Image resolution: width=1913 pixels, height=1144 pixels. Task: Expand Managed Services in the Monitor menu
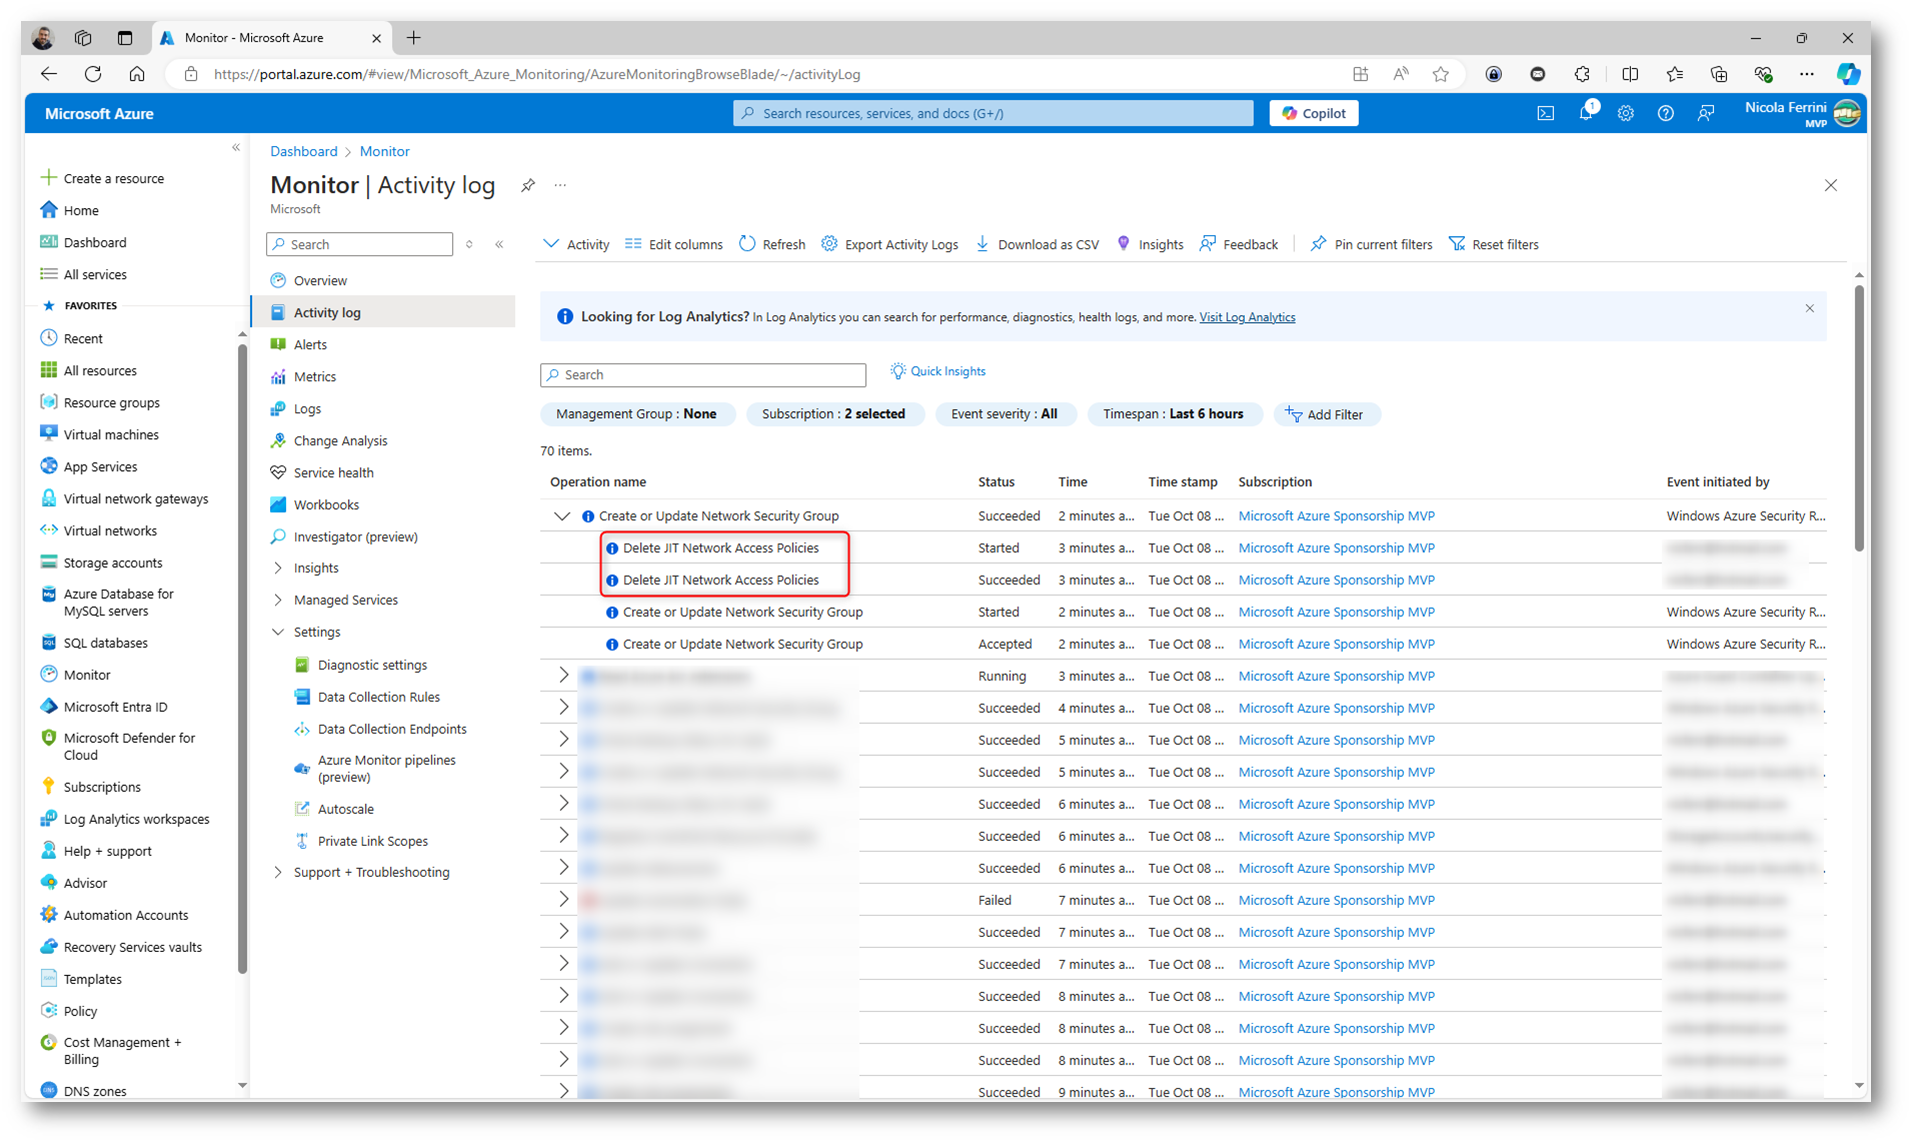pos(278,600)
